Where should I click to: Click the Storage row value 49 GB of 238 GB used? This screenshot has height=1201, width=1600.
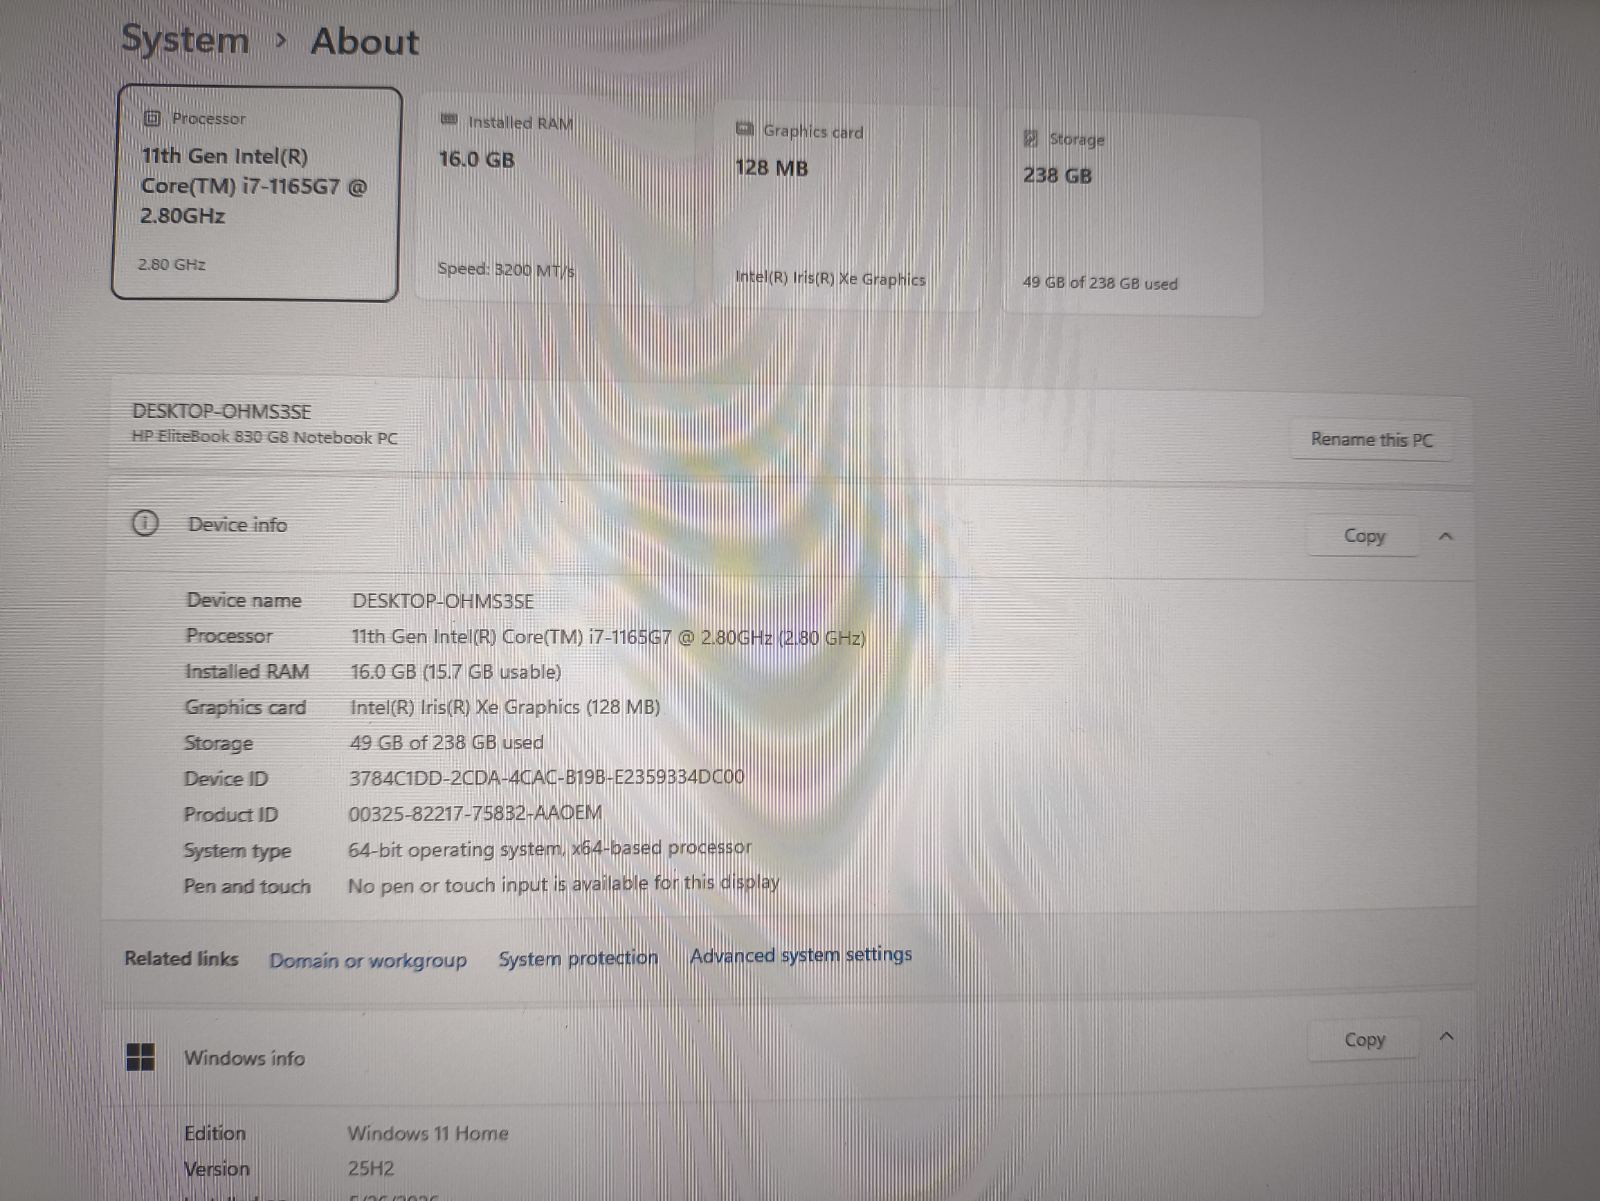446,742
